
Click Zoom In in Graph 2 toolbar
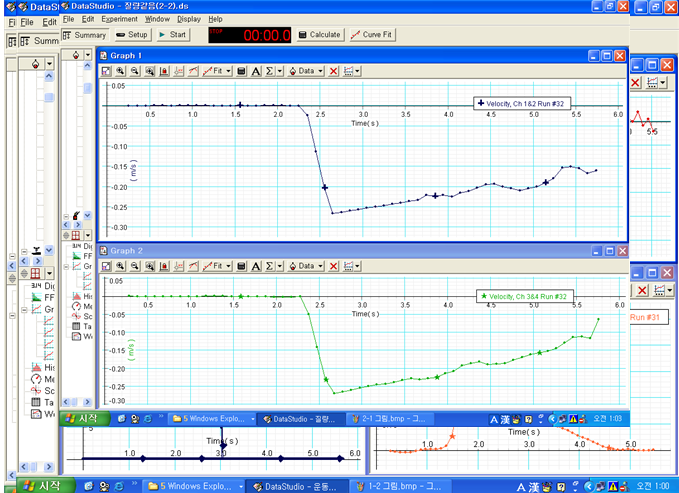pyautogui.click(x=120, y=266)
